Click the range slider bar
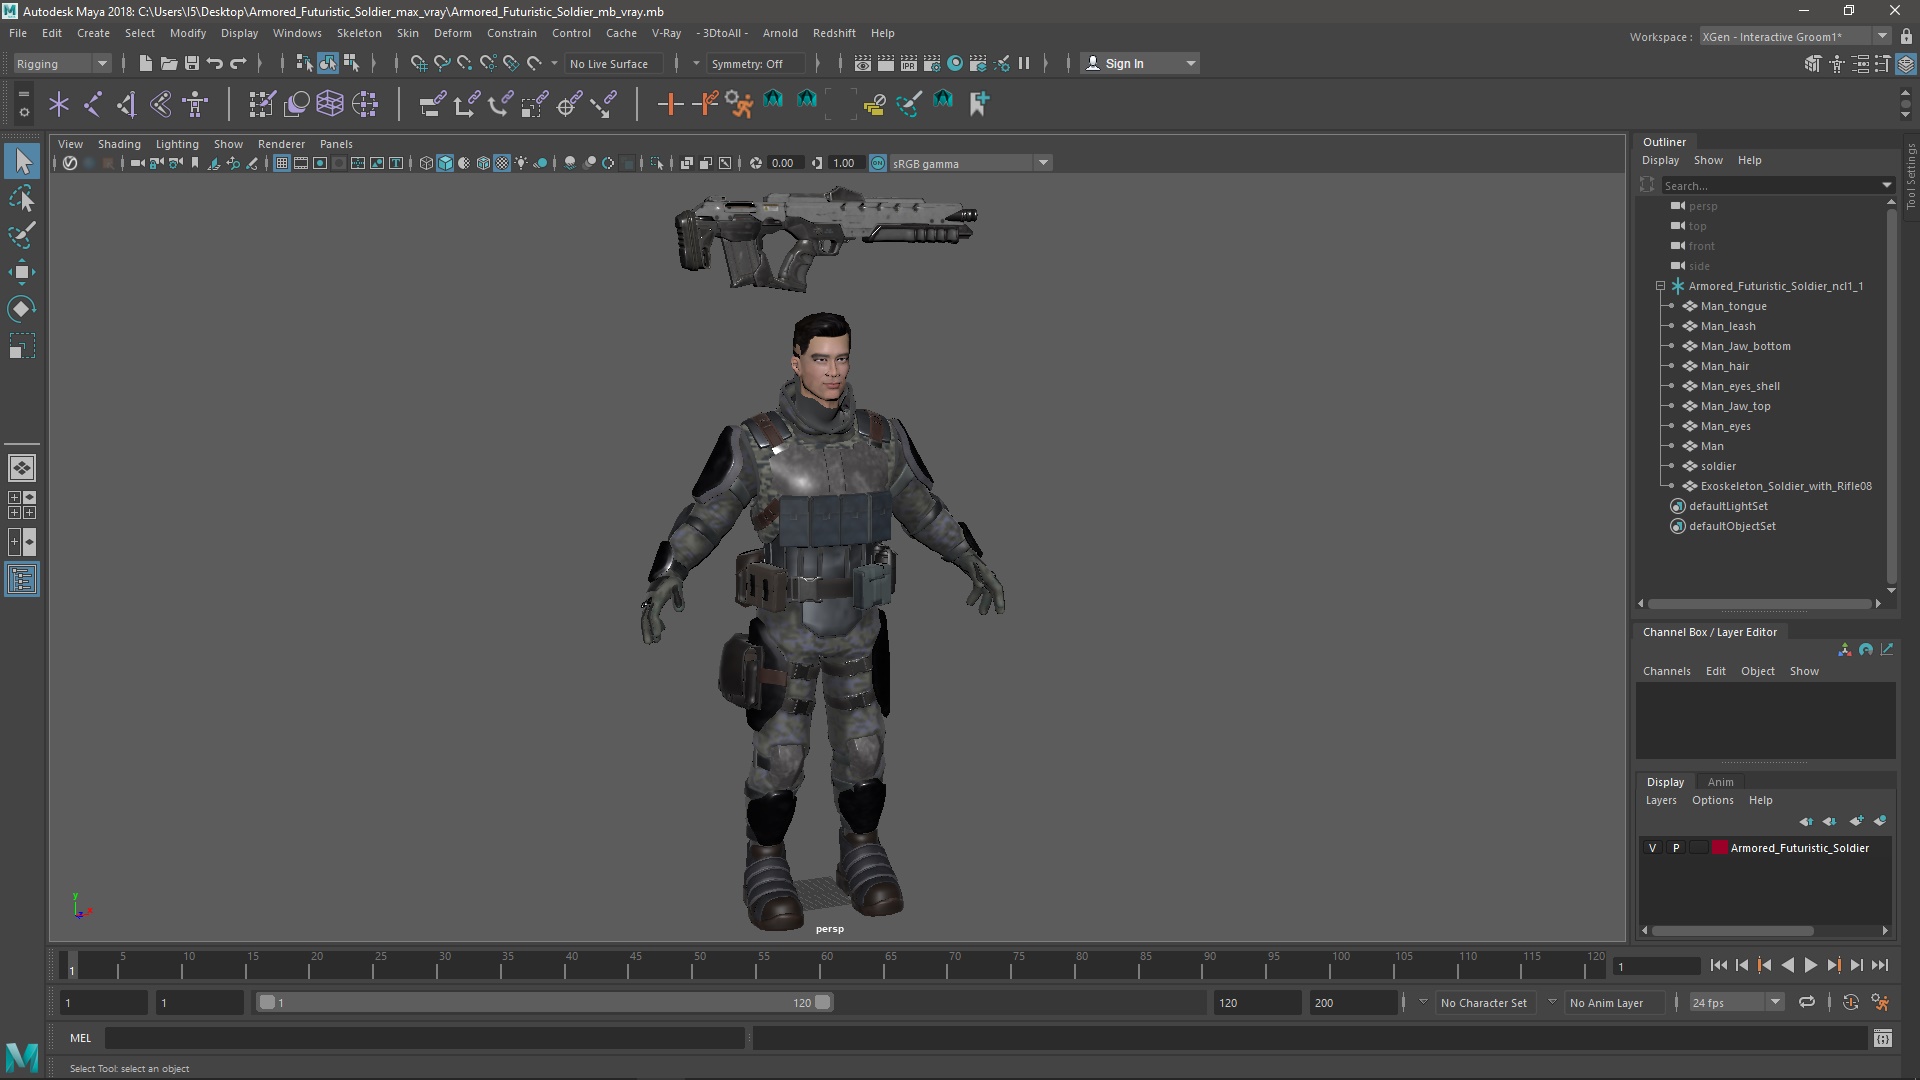The image size is (1920, 1080). 545,1002
